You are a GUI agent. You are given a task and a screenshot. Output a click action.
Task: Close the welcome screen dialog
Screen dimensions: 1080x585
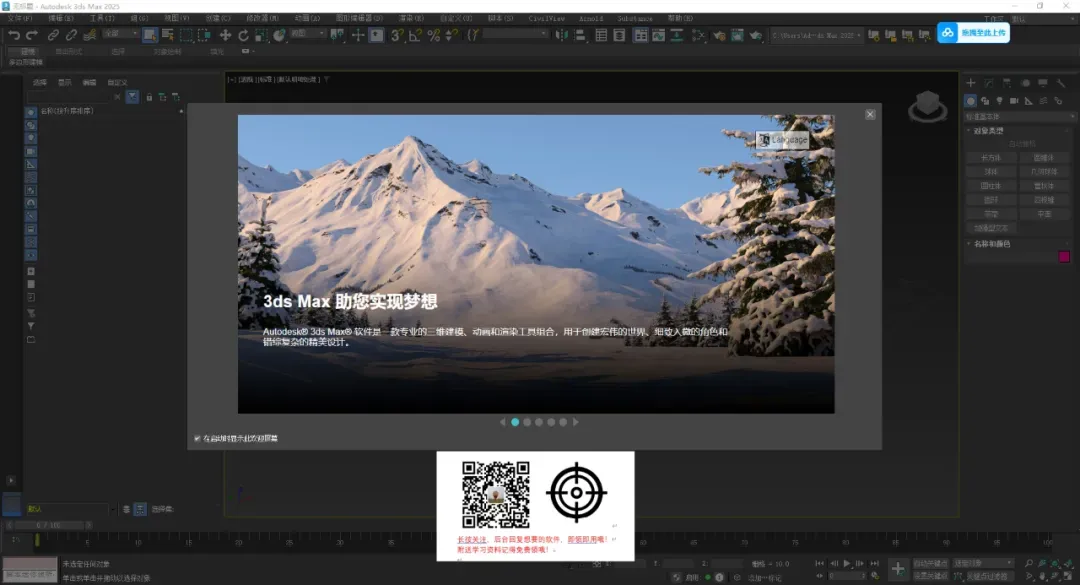click(870, 114)
